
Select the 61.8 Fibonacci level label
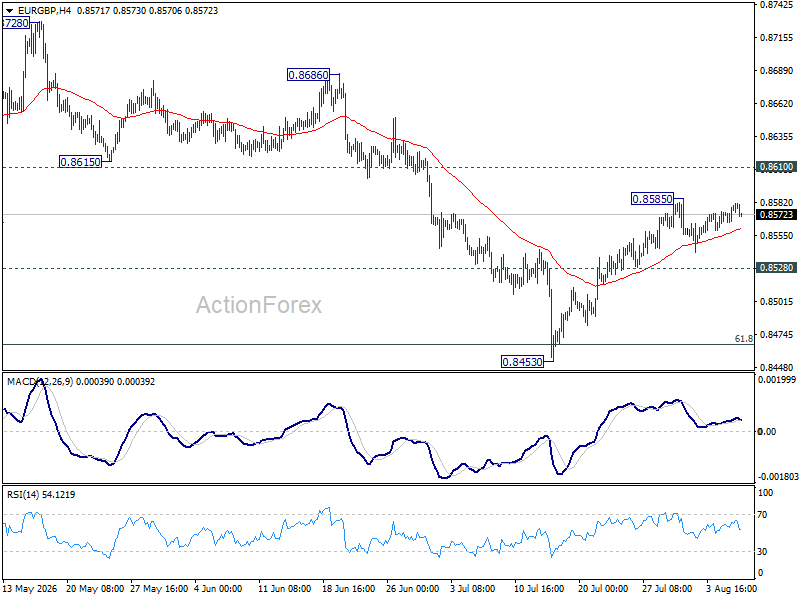click(743, 339)
